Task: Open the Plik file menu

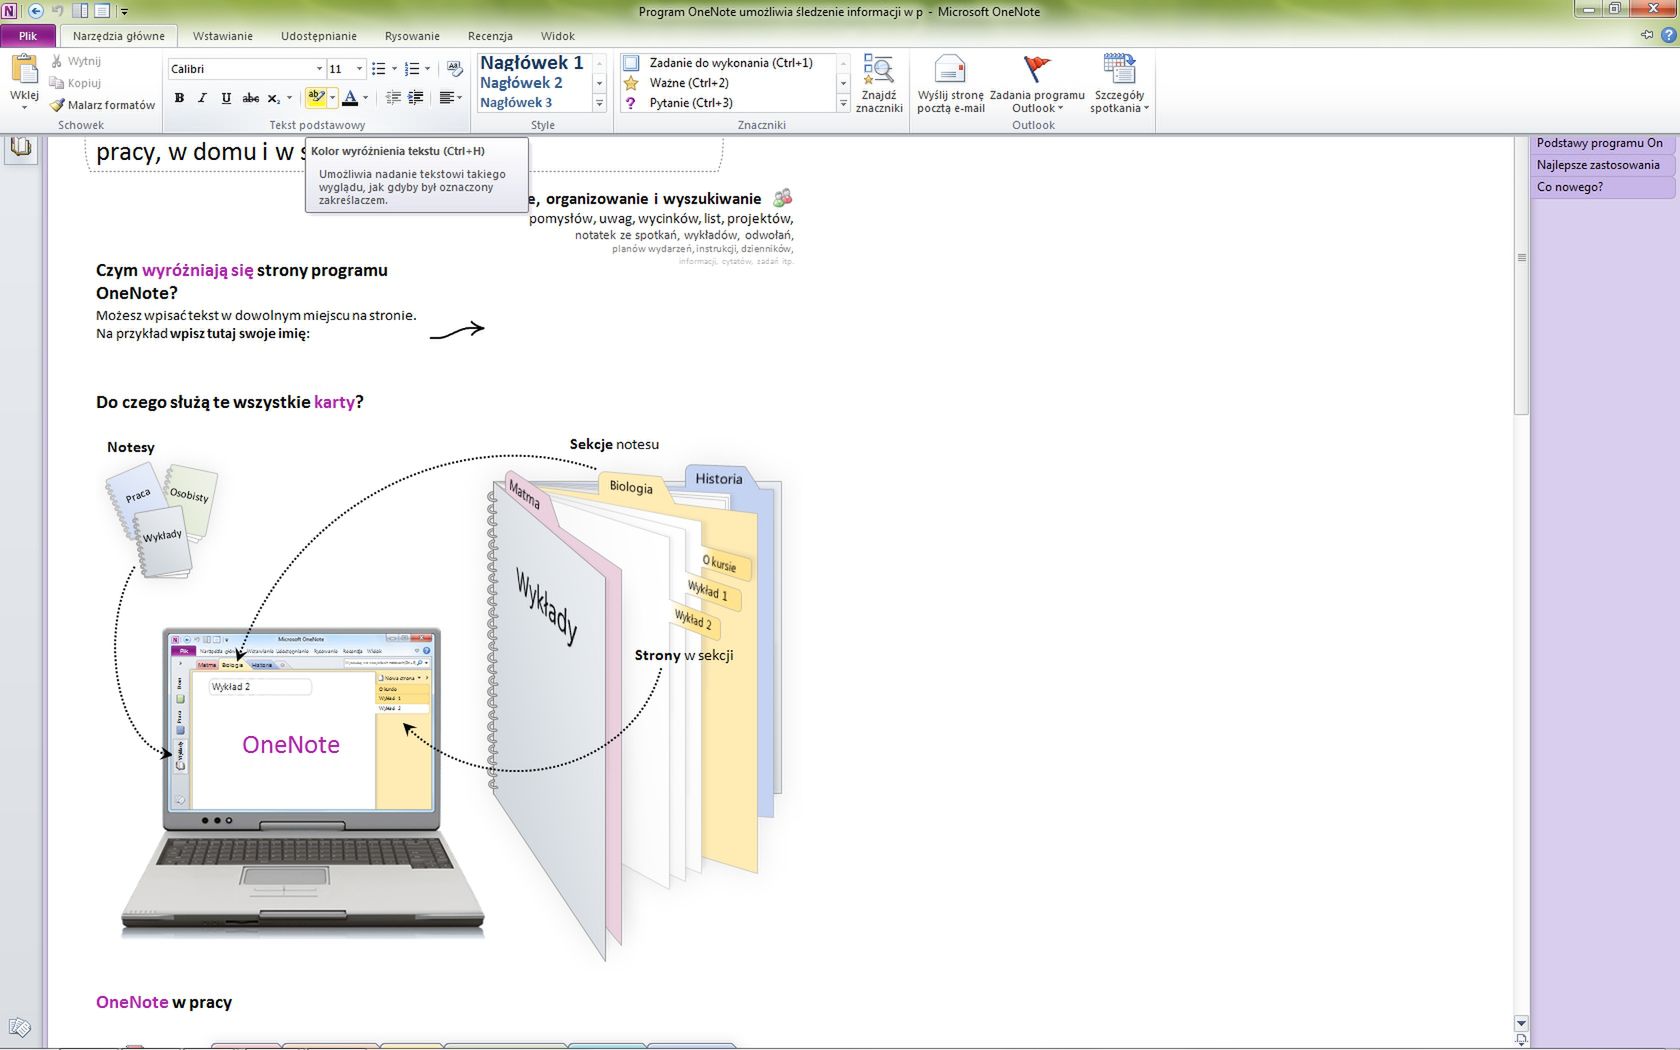Action: click(x=28, y=36)
